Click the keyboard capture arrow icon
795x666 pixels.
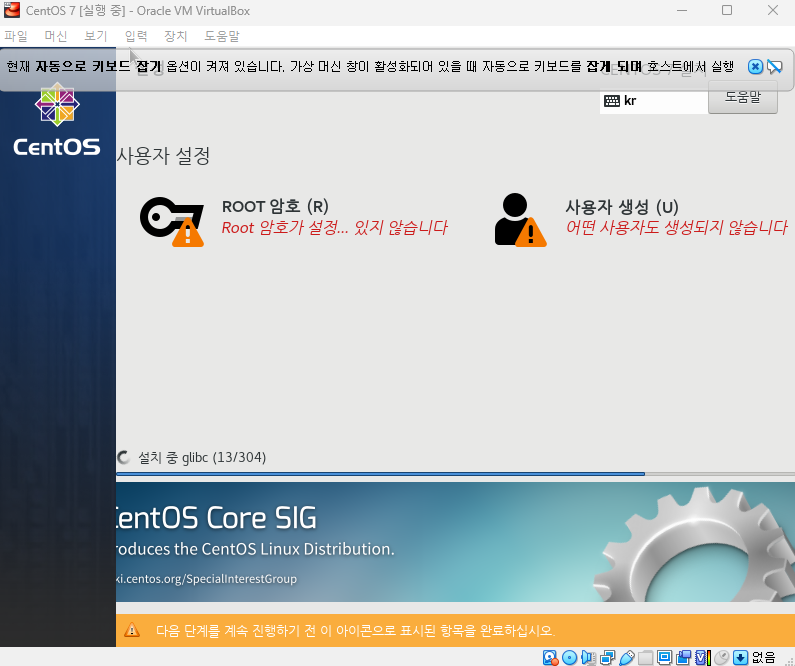740,658
